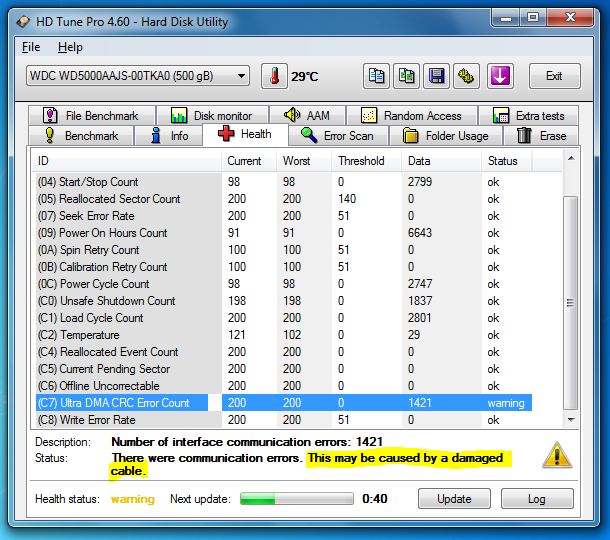Click the Status column header
The height and width of the screenshot is (540, 610).
507,161
